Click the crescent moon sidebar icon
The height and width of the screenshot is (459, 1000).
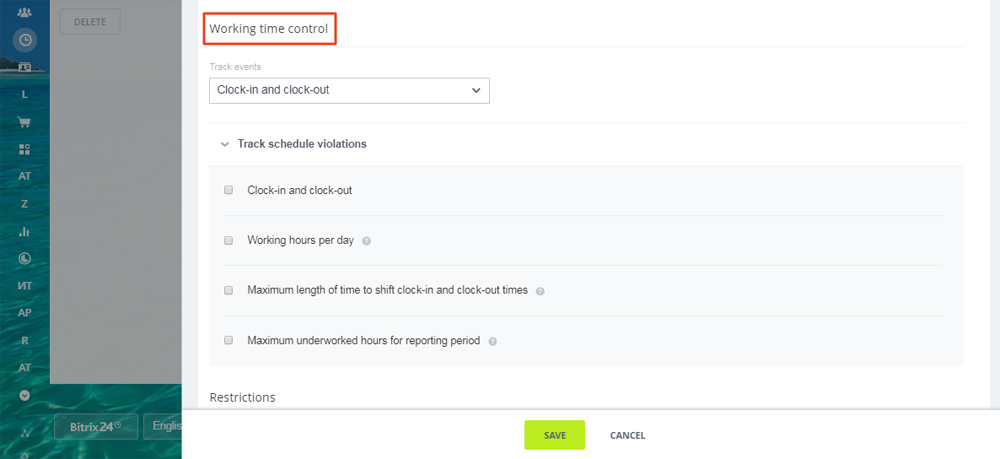tap(24, 258)
